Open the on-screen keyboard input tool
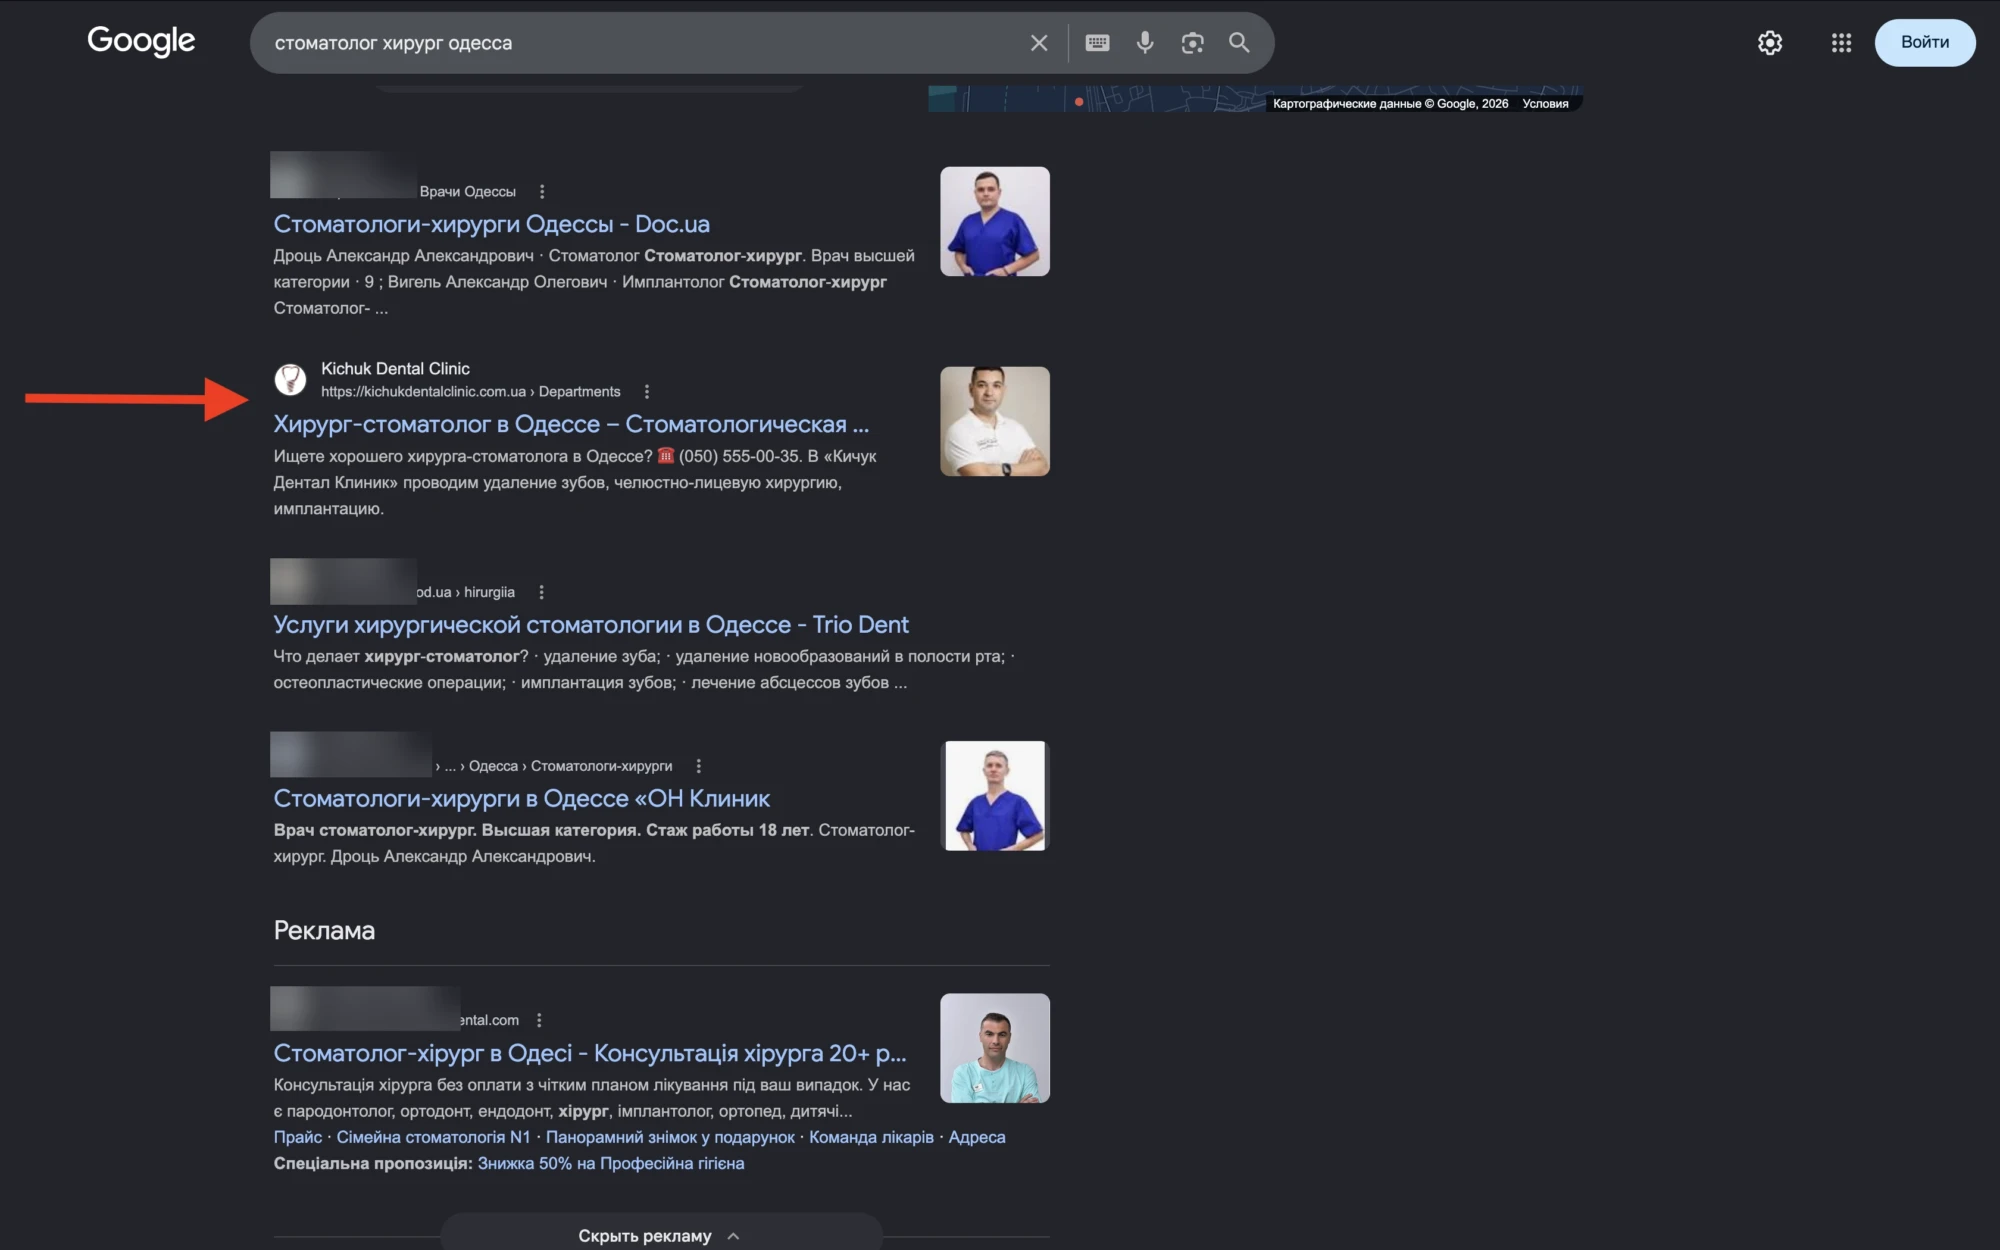The height and width of the screenshot is (1250, 2000). coord(1097,43)
